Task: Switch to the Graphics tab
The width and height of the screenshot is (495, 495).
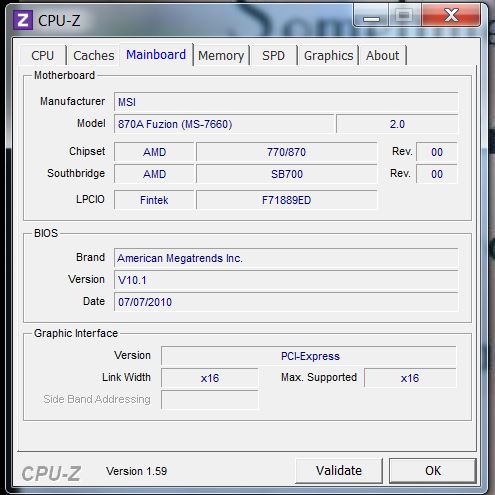Action: tap(328, 55)
